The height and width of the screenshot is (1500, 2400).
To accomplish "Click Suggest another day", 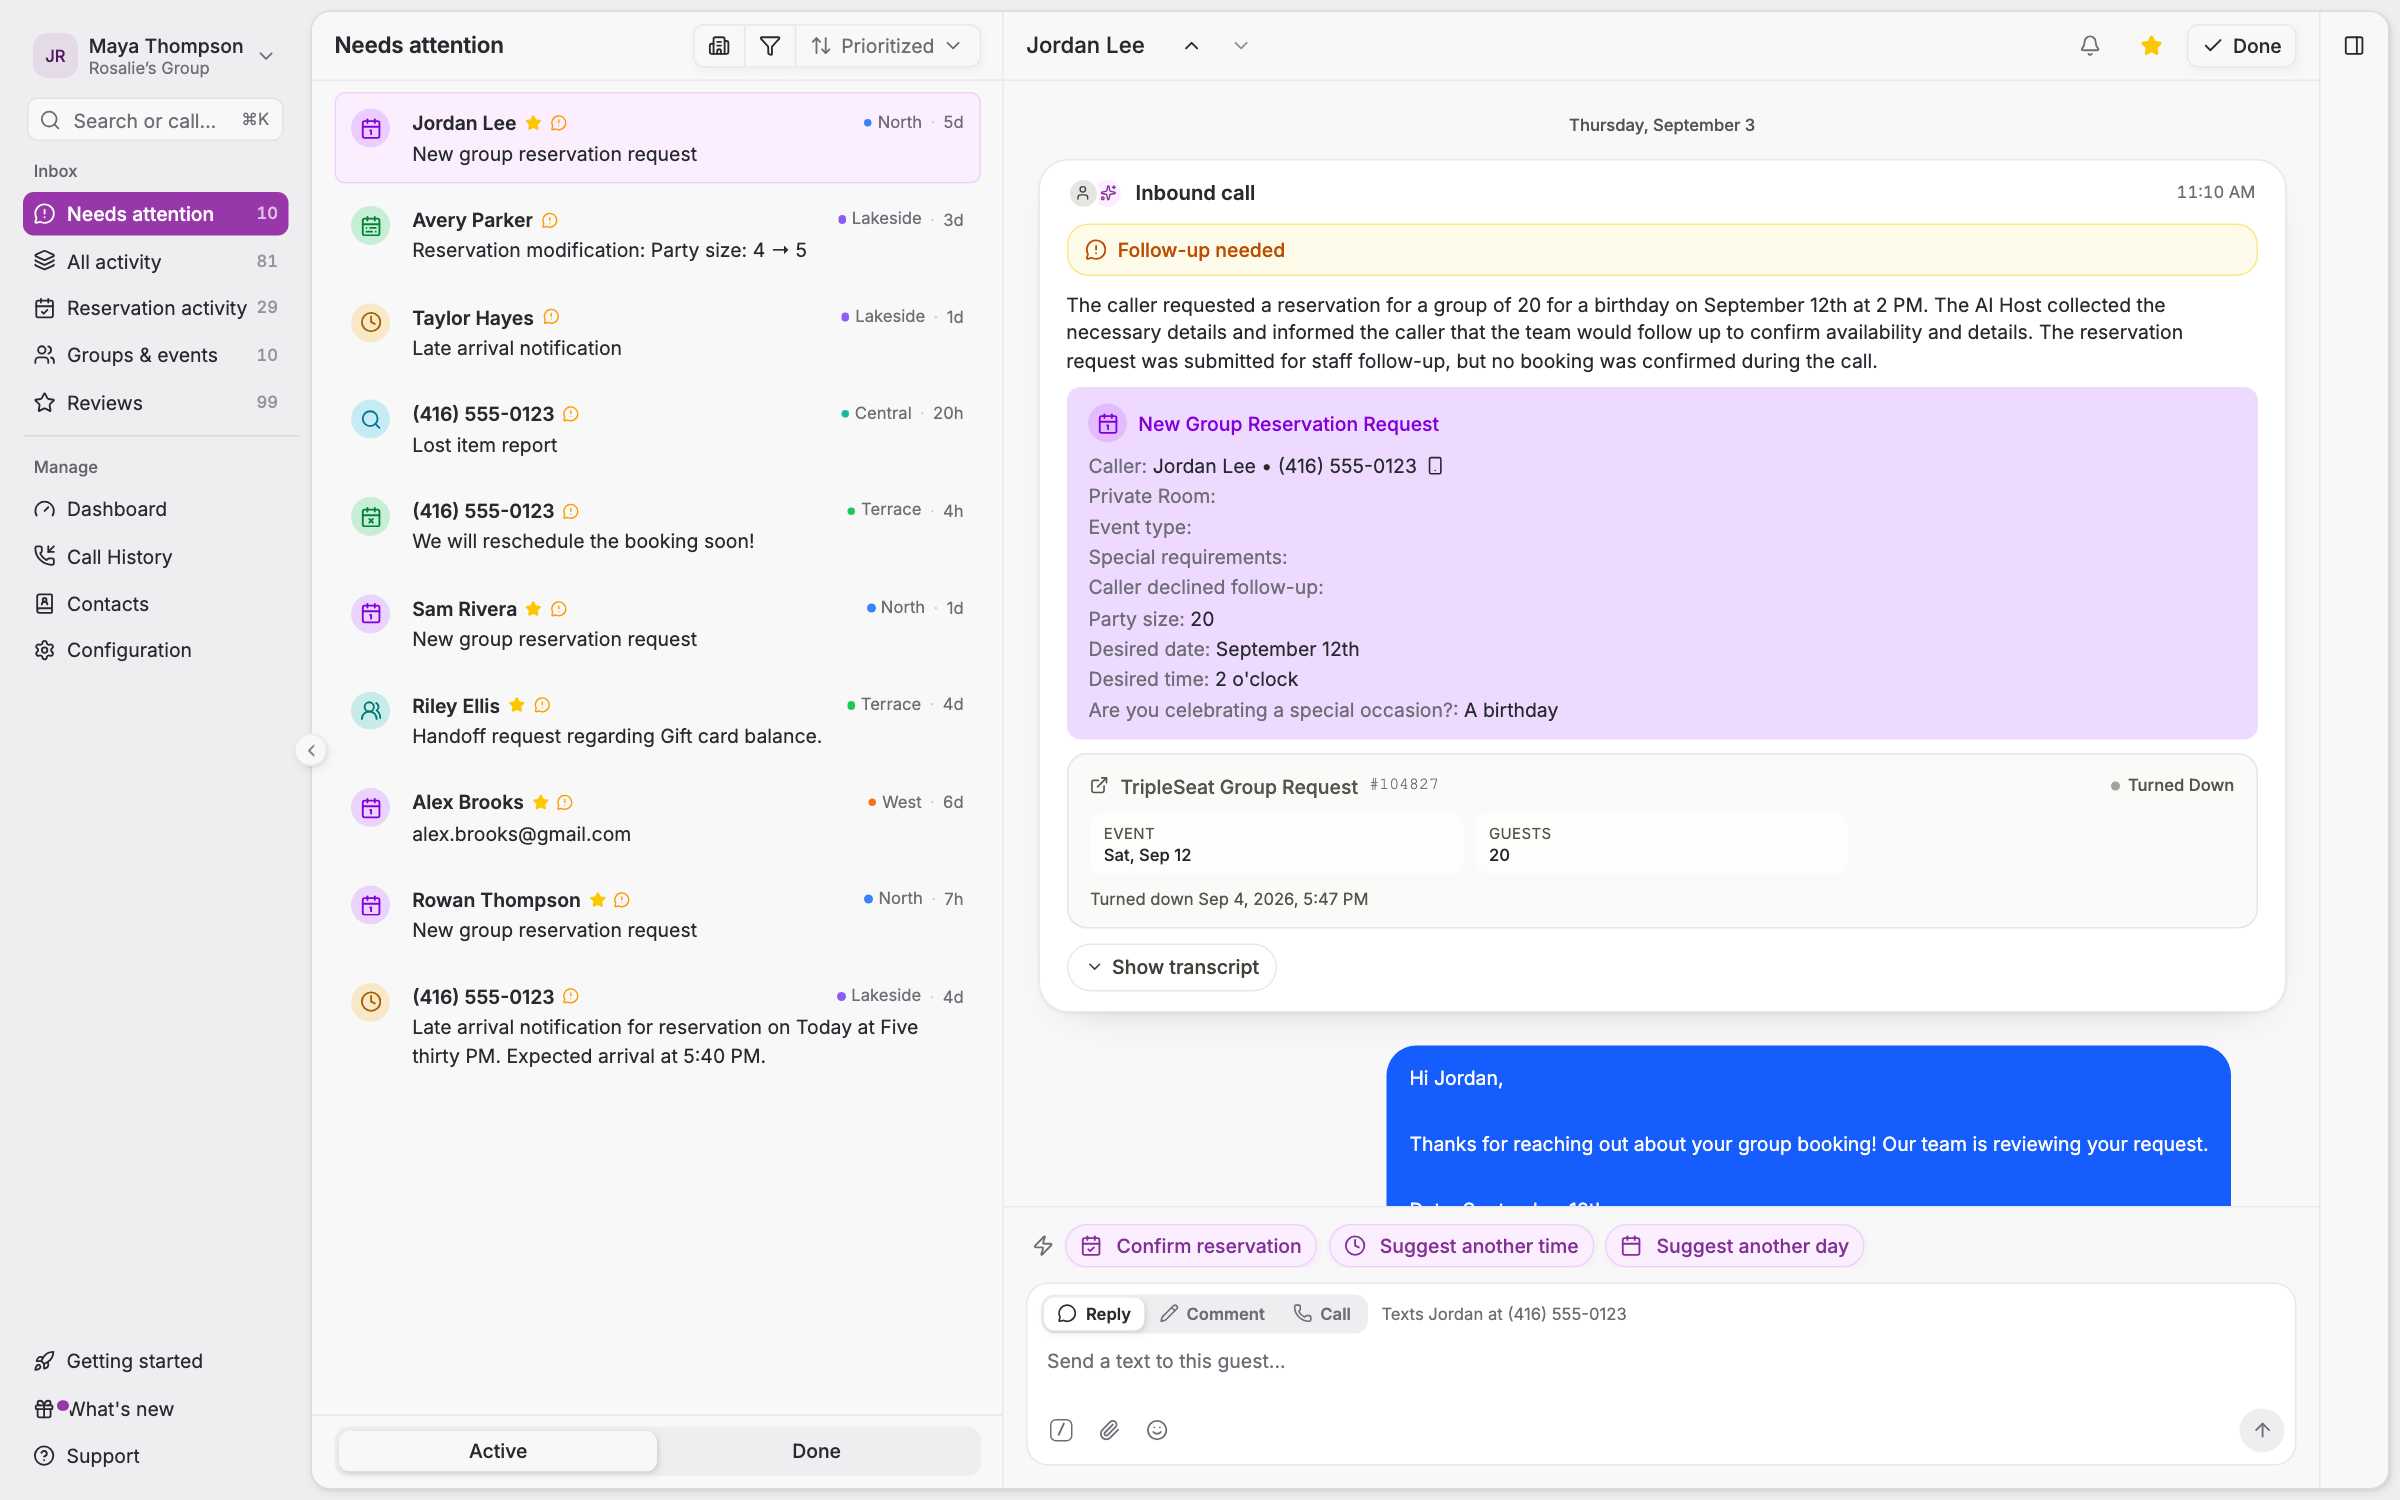I will 1734,1246.
